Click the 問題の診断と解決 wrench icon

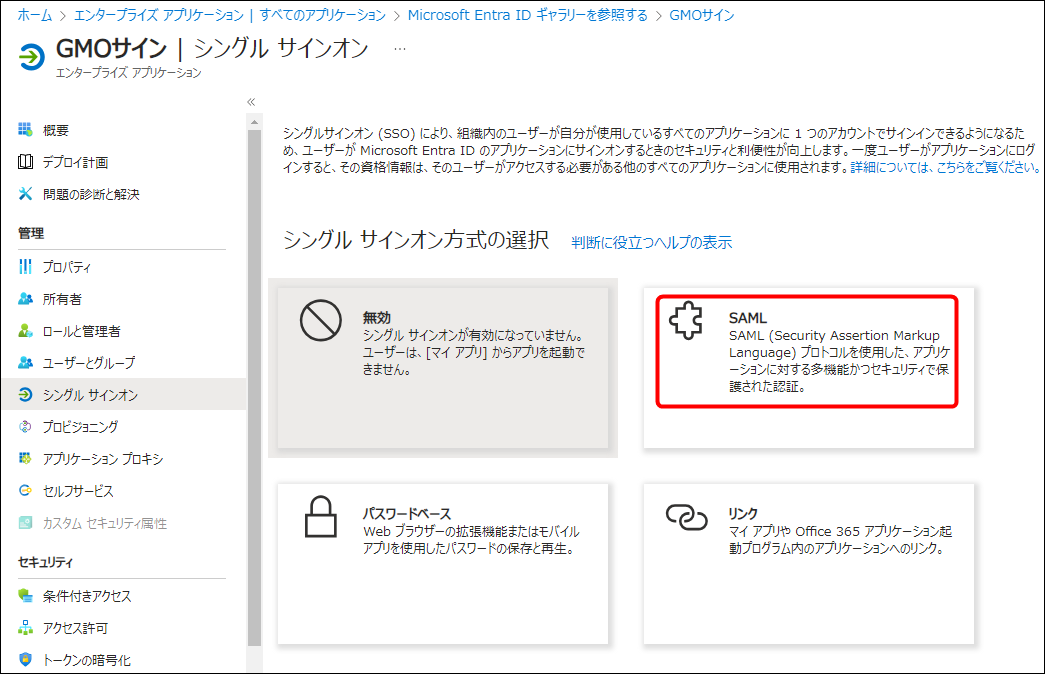coord(25,194)
